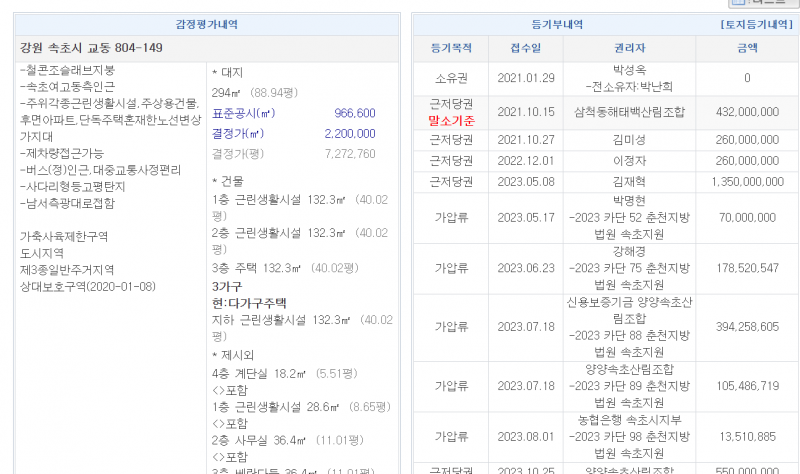800x474 pixels.
Task: Click the 결정가(㎡) value 2,200,000
Action: pyautogui.click(x=350, y=133)
